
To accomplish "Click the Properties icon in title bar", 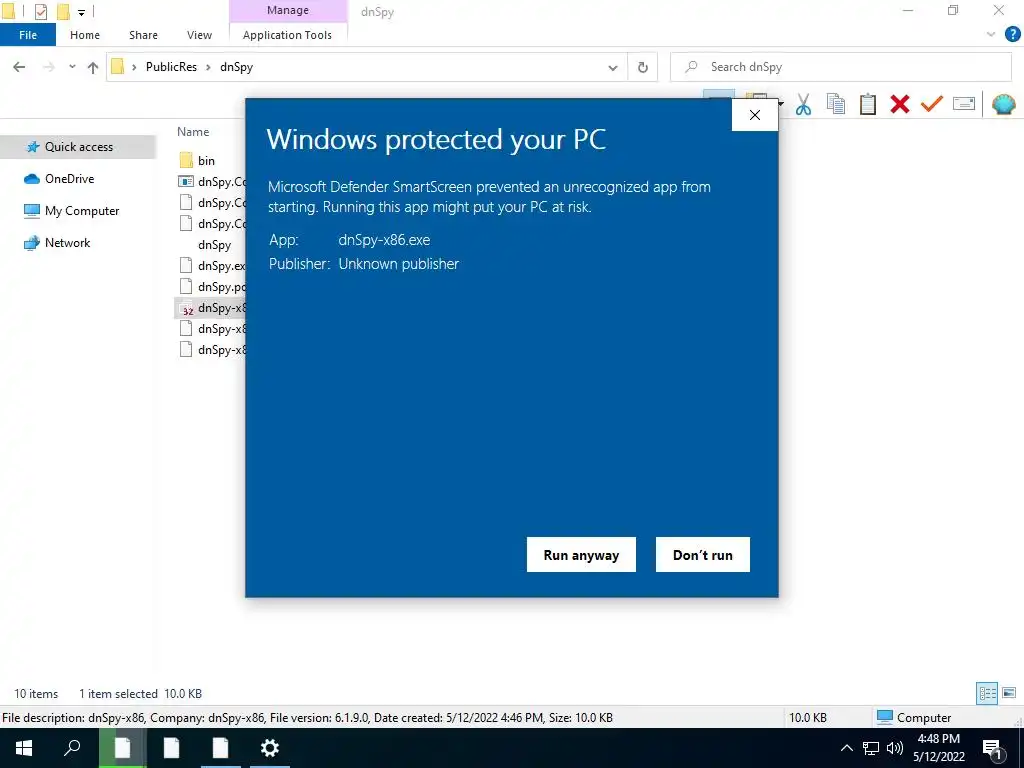I will point(40,11).
